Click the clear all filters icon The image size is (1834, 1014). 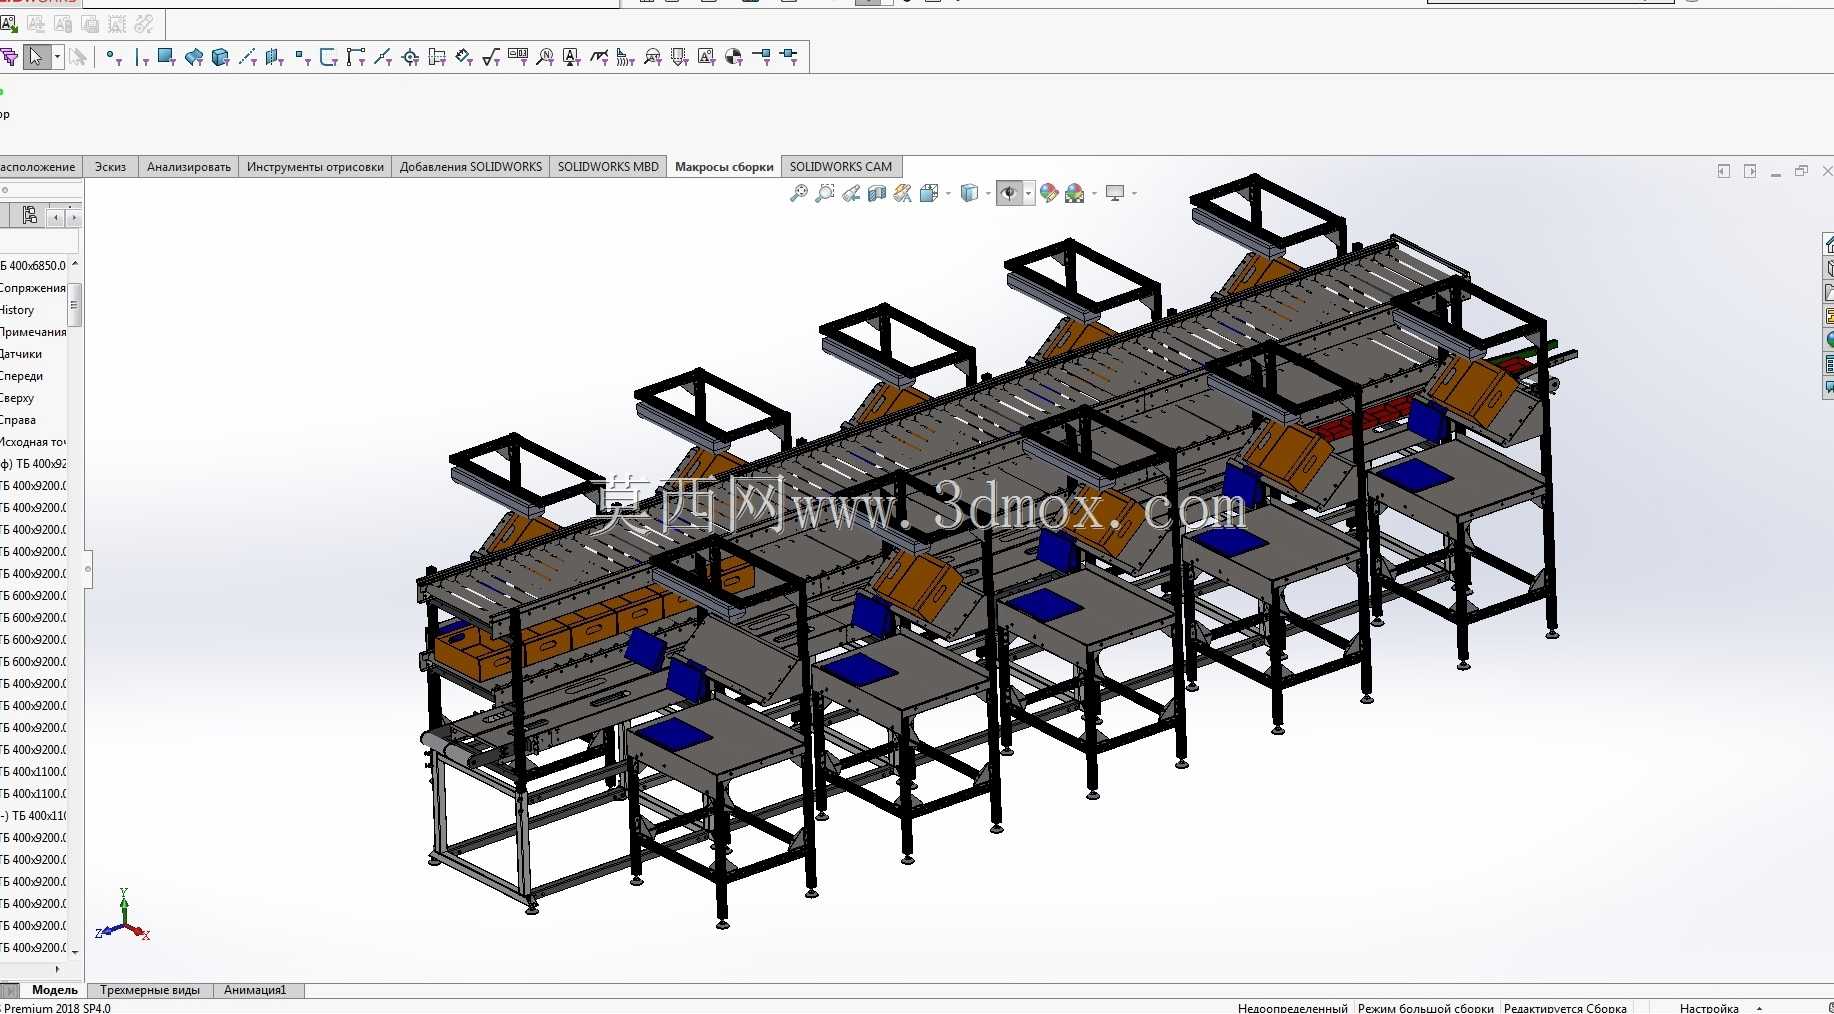pyautogui.click(x=78, y=57)
